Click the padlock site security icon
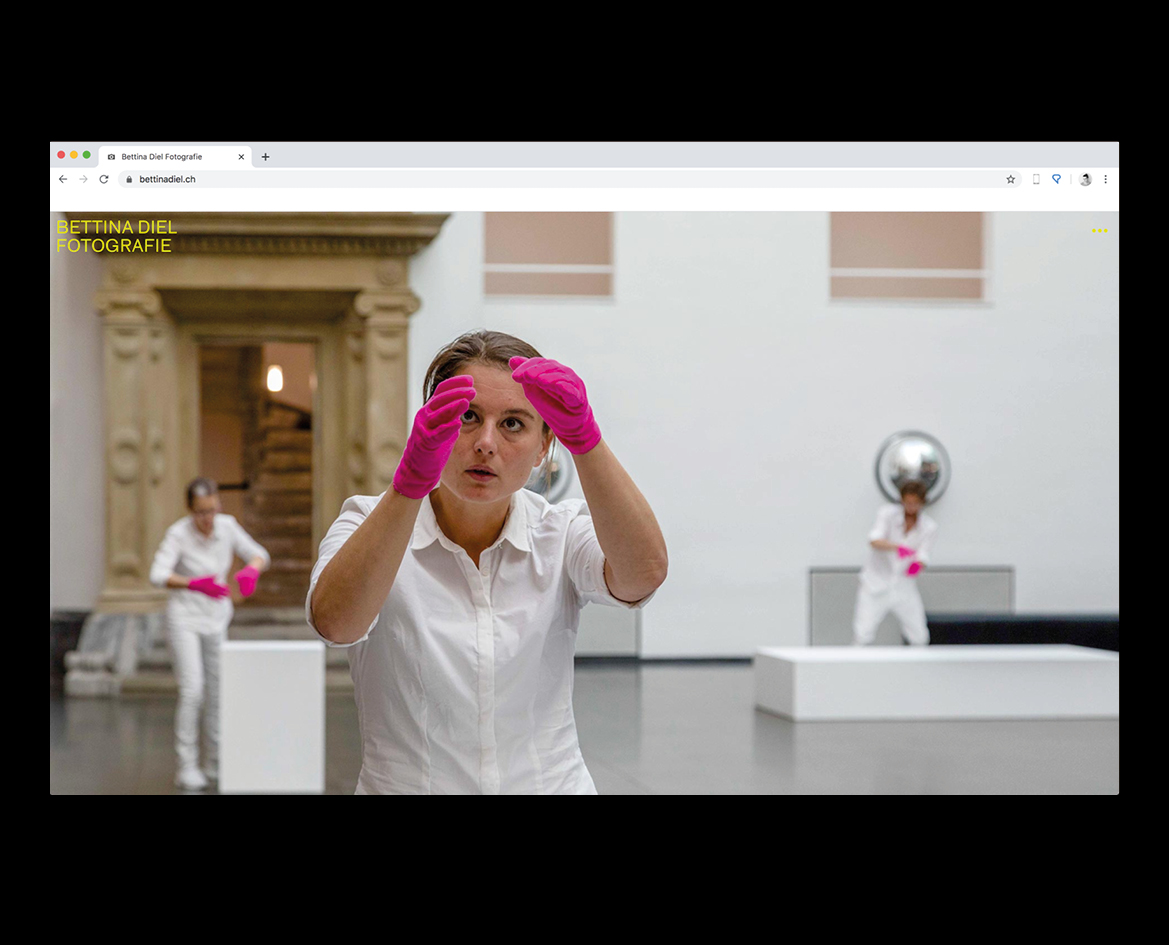Image resolution: width=1169 pixels, height=945 pixels. tap(128, 180)
